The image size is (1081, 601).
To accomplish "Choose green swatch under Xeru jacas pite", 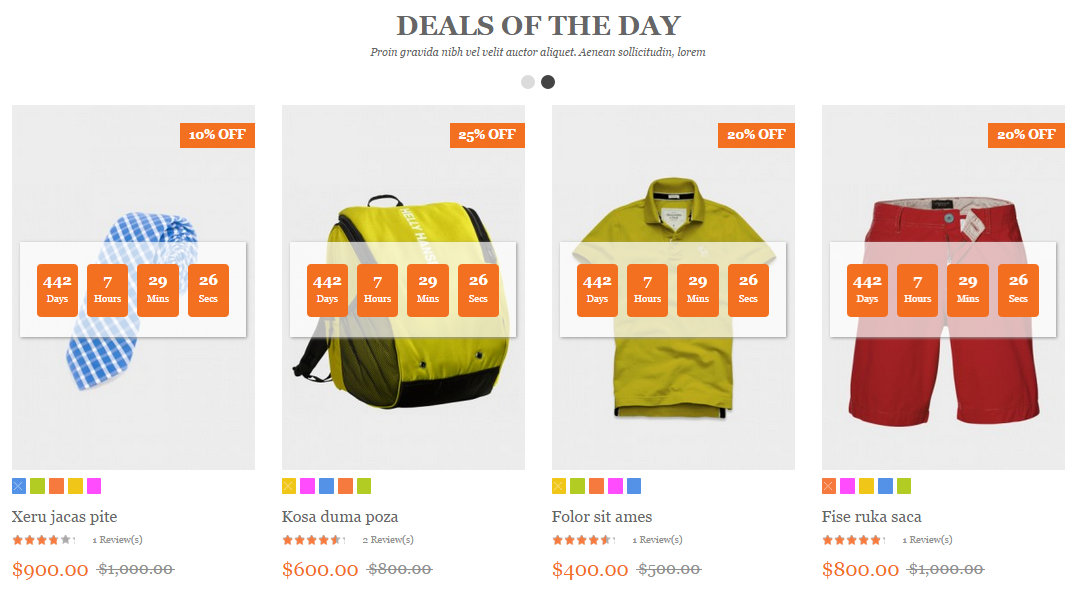I will 37,486.
